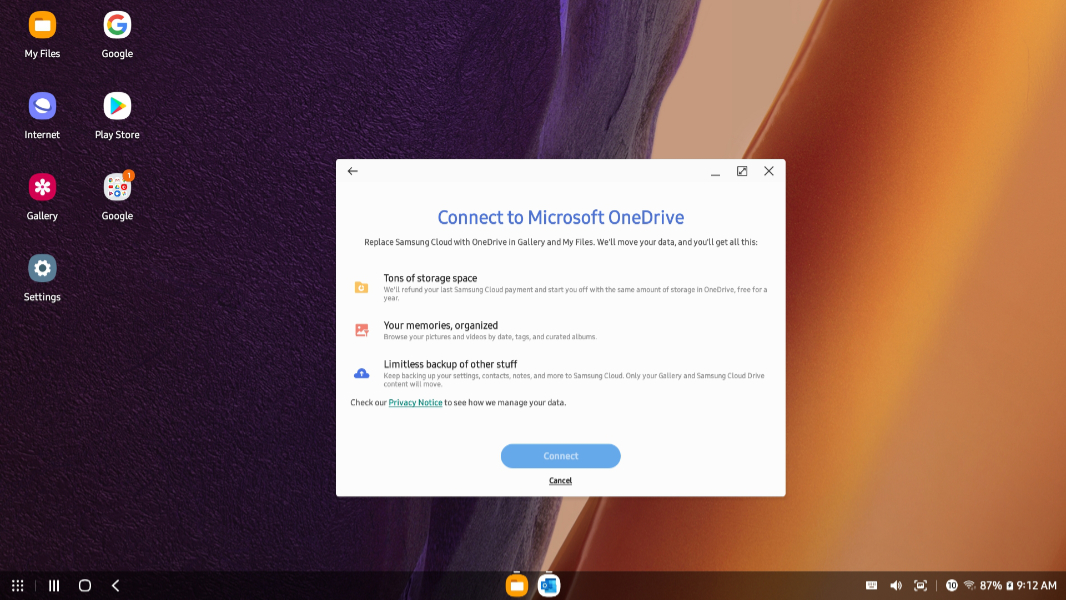
Task: Go back using the dialog's back arrow
Action: (x=353, y=171)
